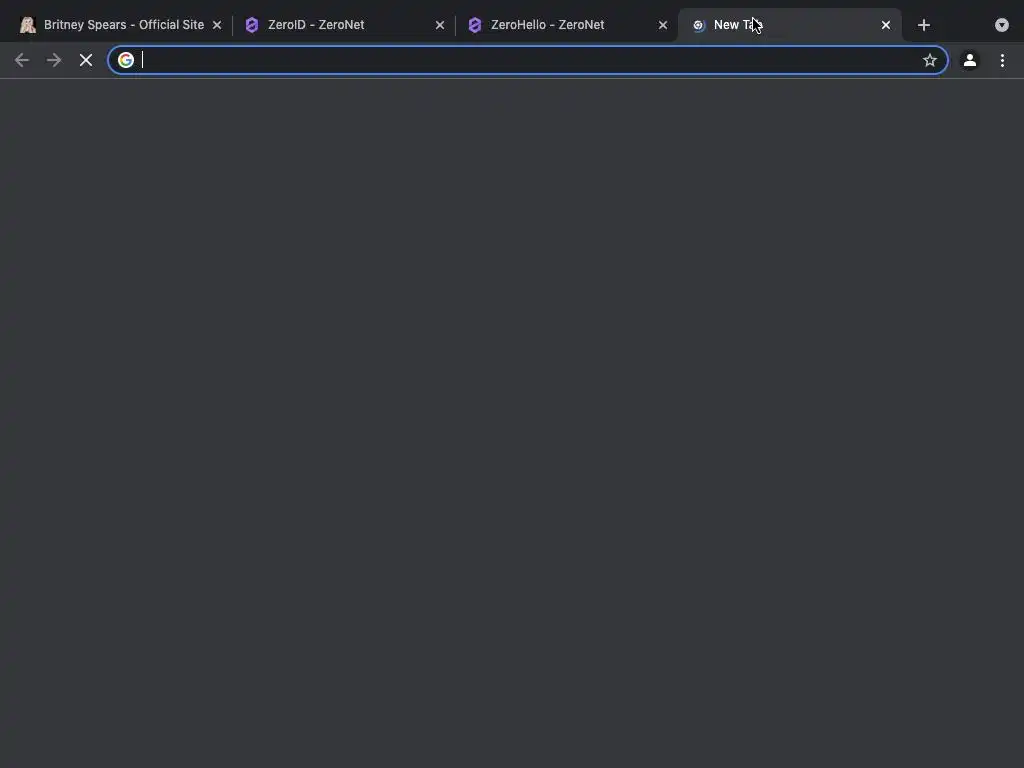
Task: Close the New Tab tab
Action: [x=886, y=25]
